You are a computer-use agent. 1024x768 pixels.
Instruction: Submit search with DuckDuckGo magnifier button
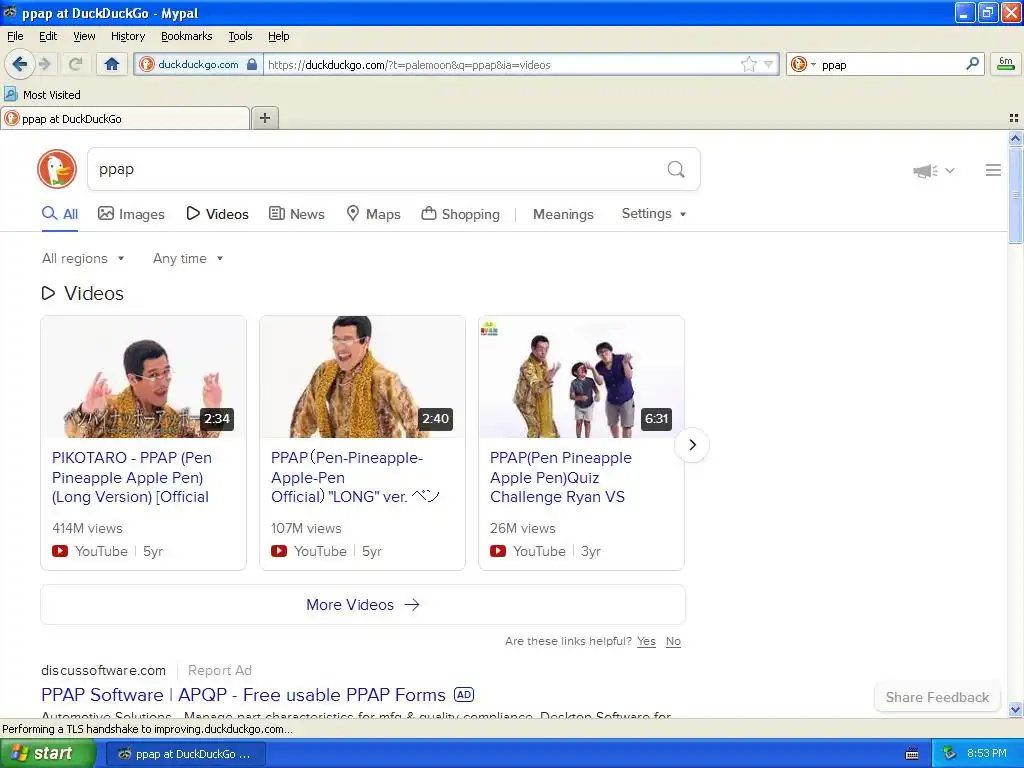676,170
